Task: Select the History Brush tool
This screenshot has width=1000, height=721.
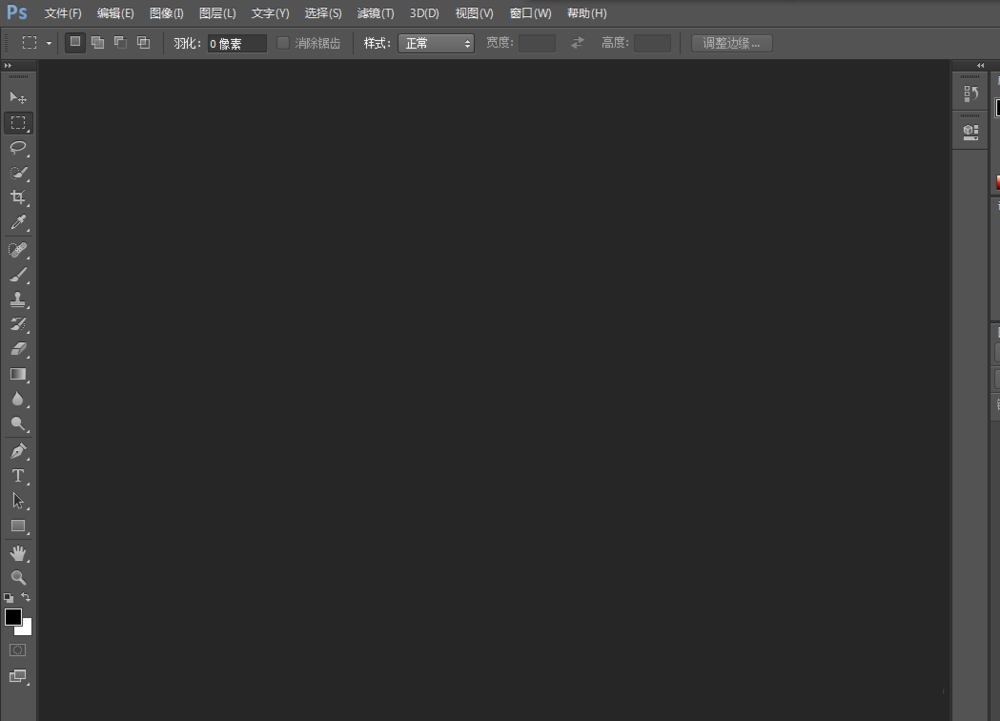Action: [18, 324]
